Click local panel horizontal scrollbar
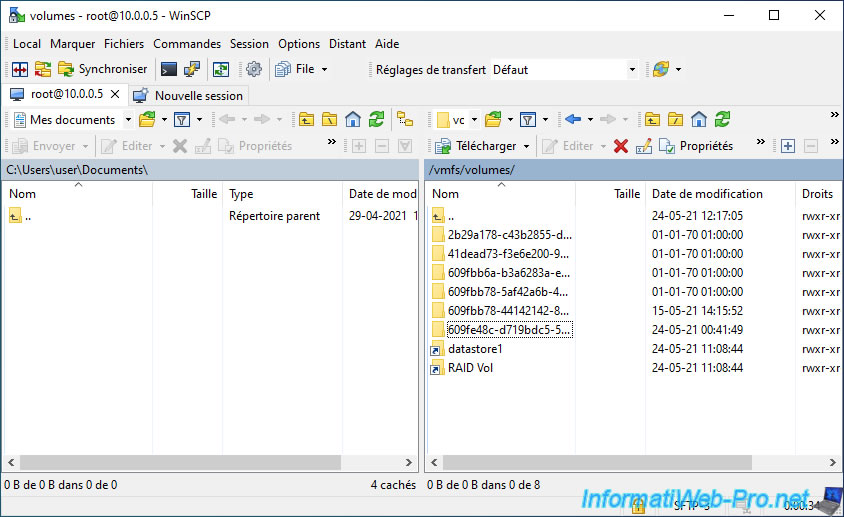The image size is (844, 517). pyautogui.click(x=180, y=462)
